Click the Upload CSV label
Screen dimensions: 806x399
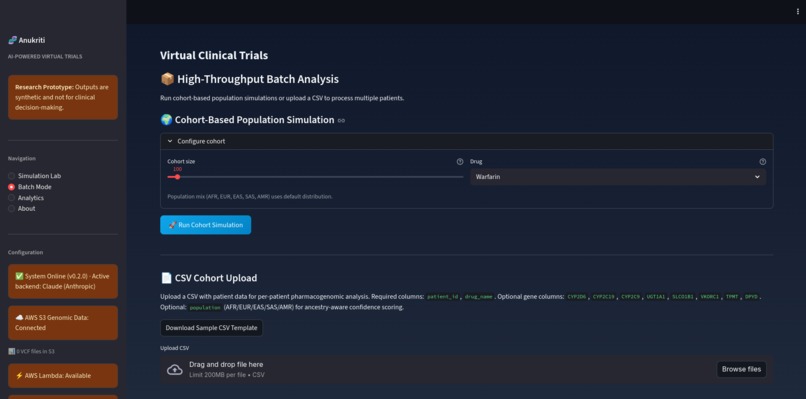click(x=175, y=348)
